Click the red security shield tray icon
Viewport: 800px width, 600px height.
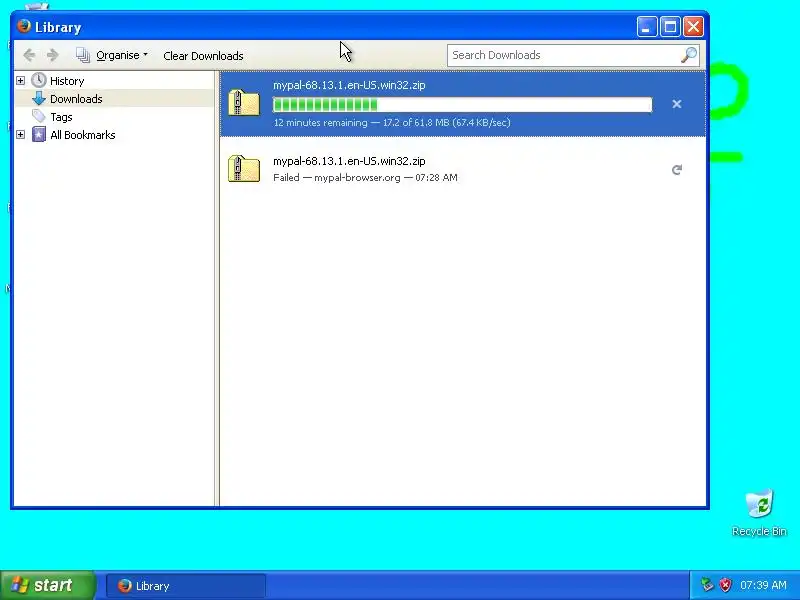point(725,585)
